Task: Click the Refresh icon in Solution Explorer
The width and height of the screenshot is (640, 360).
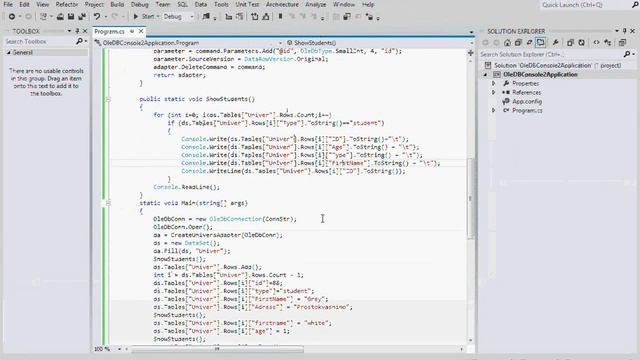Action: pyautogui.click(x=582, y=42)
